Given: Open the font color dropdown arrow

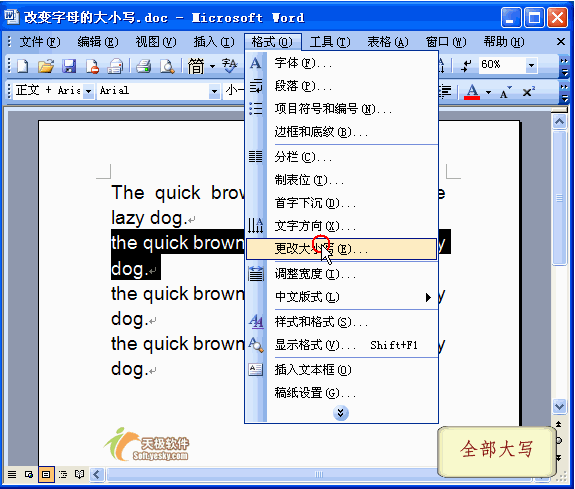Looking at the screenshot, I should (x=488, y=92).
